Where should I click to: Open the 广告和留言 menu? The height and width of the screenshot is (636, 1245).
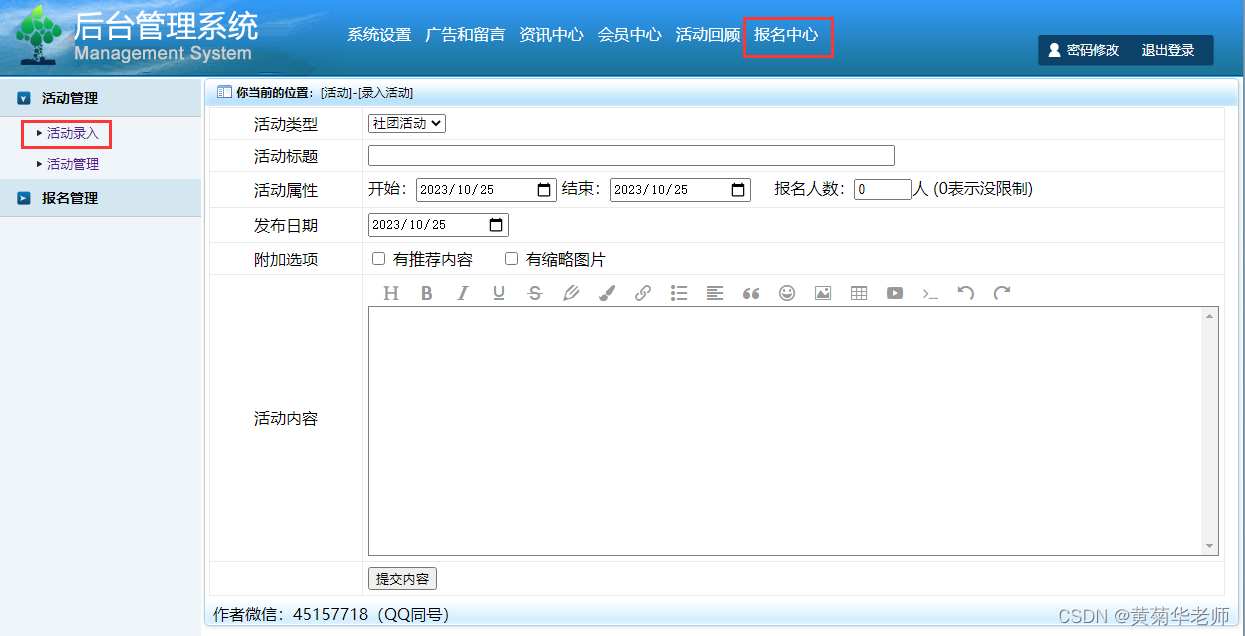pyautogui.click(x=465, y=34)
